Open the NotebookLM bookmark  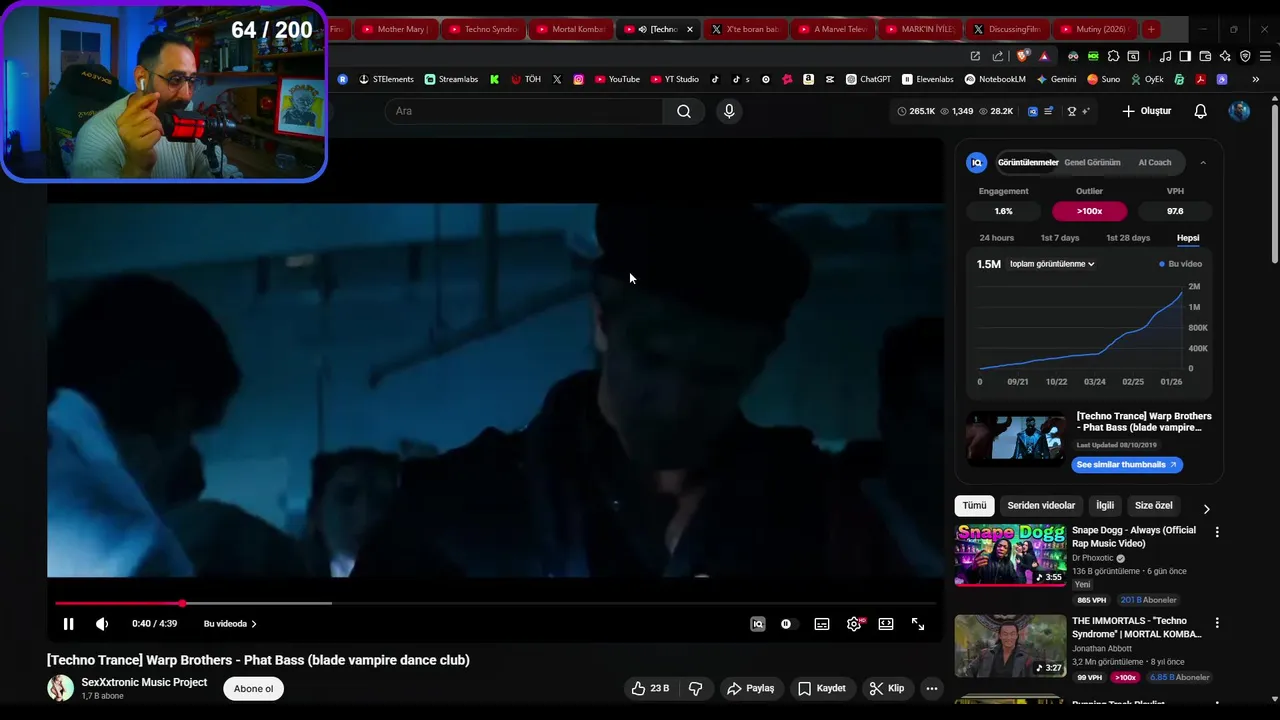pos(995,79)
